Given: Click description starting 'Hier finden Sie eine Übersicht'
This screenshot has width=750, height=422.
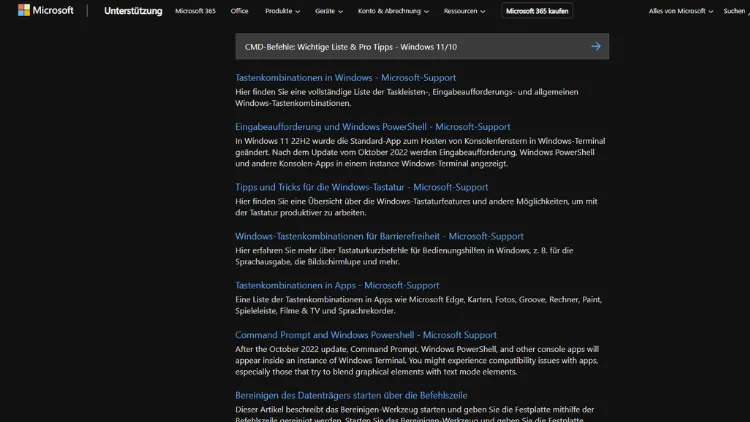Looking at the screenshot, I should pos(416,207).
